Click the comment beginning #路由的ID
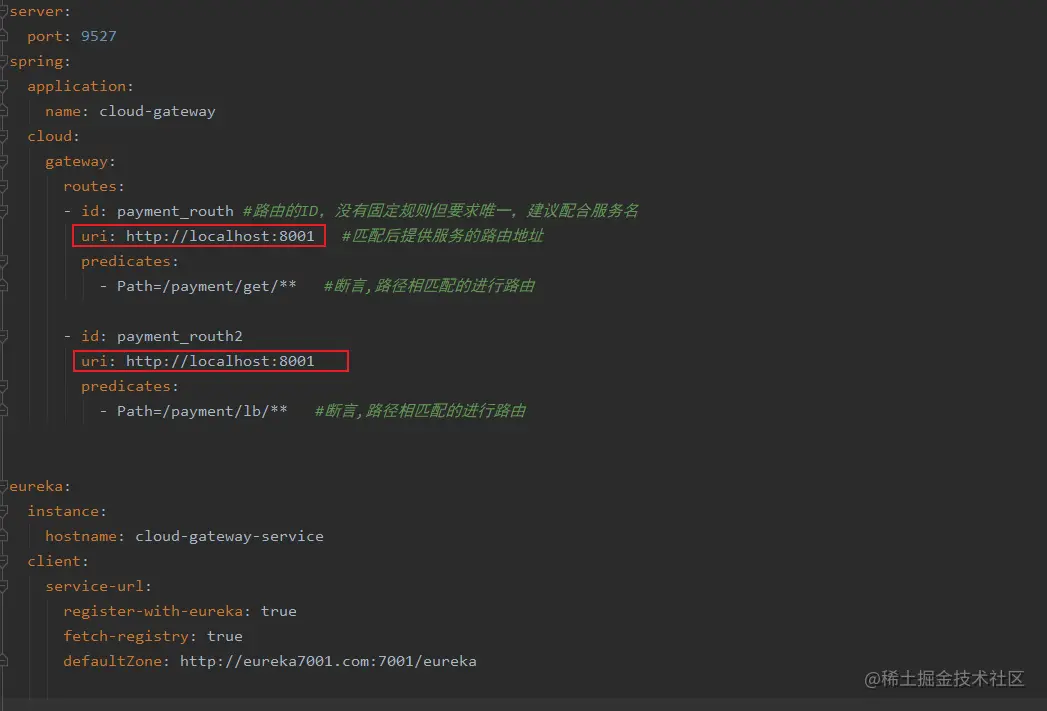 pyautogui.click(x=441, y=211)
